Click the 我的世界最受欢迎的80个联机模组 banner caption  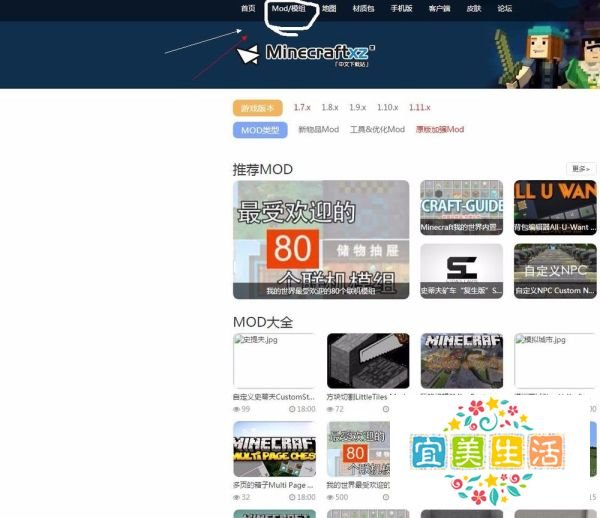(x=321, y=291)
